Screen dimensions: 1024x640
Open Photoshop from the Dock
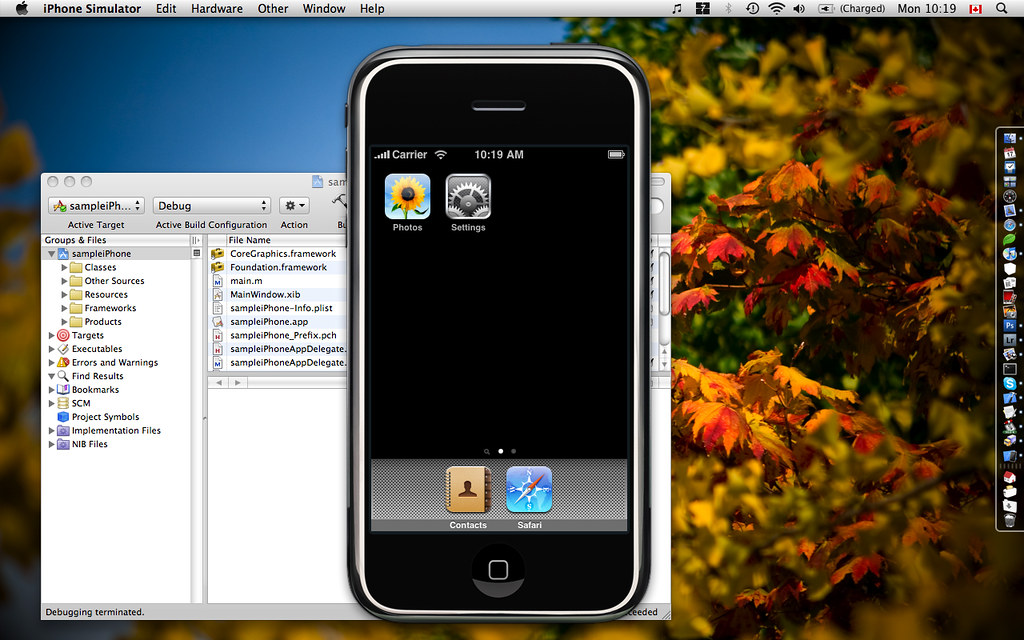[x=1010, y=325]
